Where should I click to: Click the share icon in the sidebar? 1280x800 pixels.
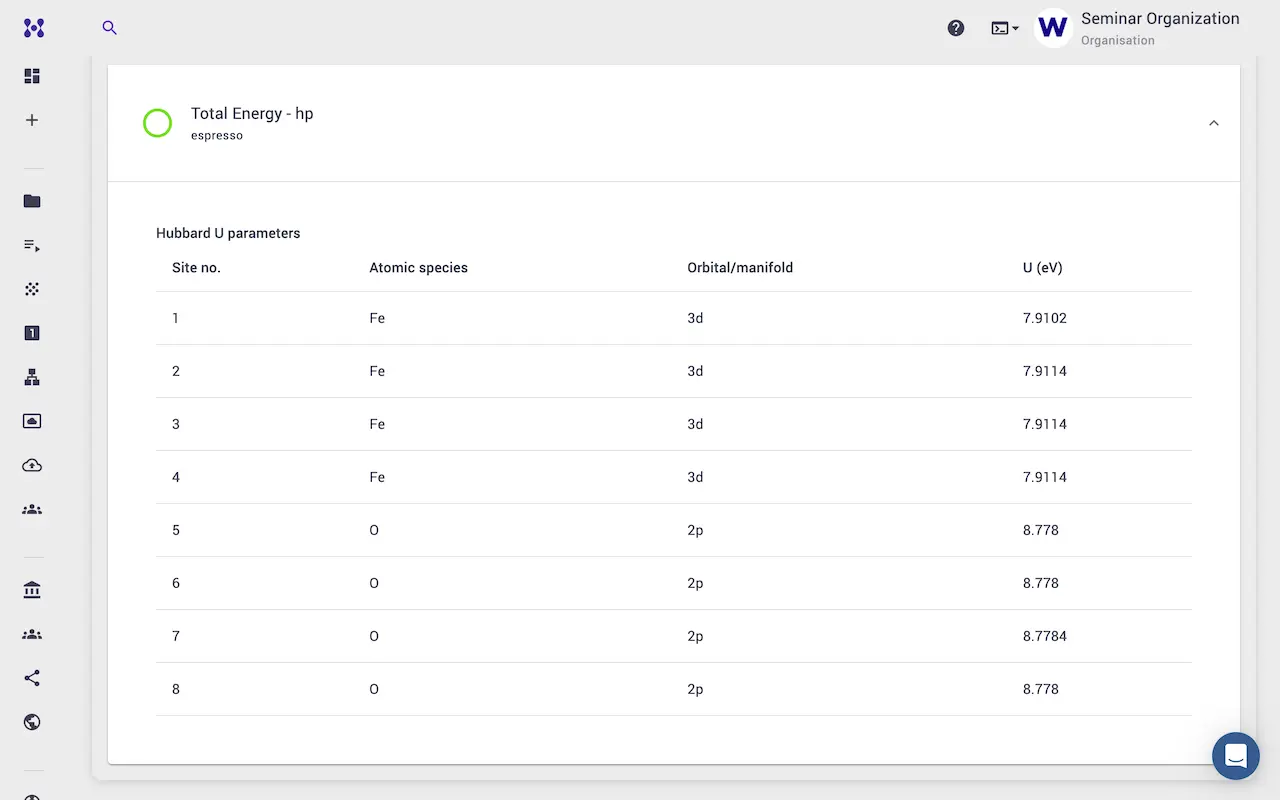(x=31, y=678)
